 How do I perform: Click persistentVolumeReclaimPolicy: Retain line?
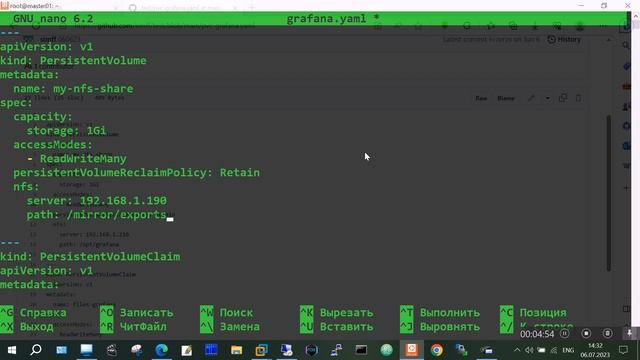[136, 173]
